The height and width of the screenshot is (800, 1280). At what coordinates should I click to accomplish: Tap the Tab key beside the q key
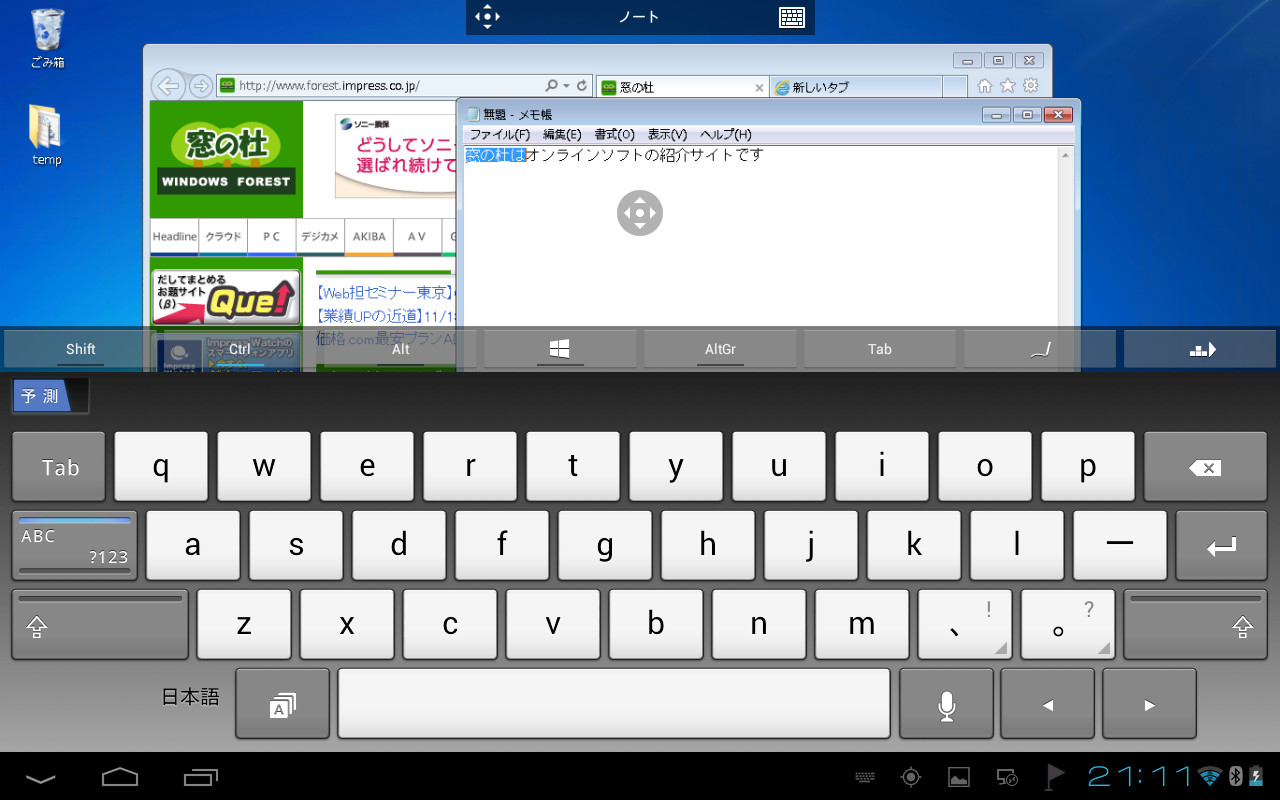tap(59, 467)
